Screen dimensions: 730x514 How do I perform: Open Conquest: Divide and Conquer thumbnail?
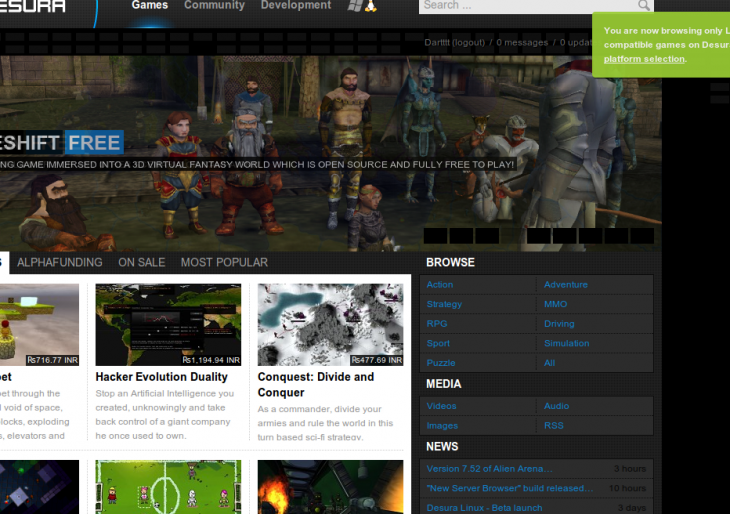coord(331,325)
